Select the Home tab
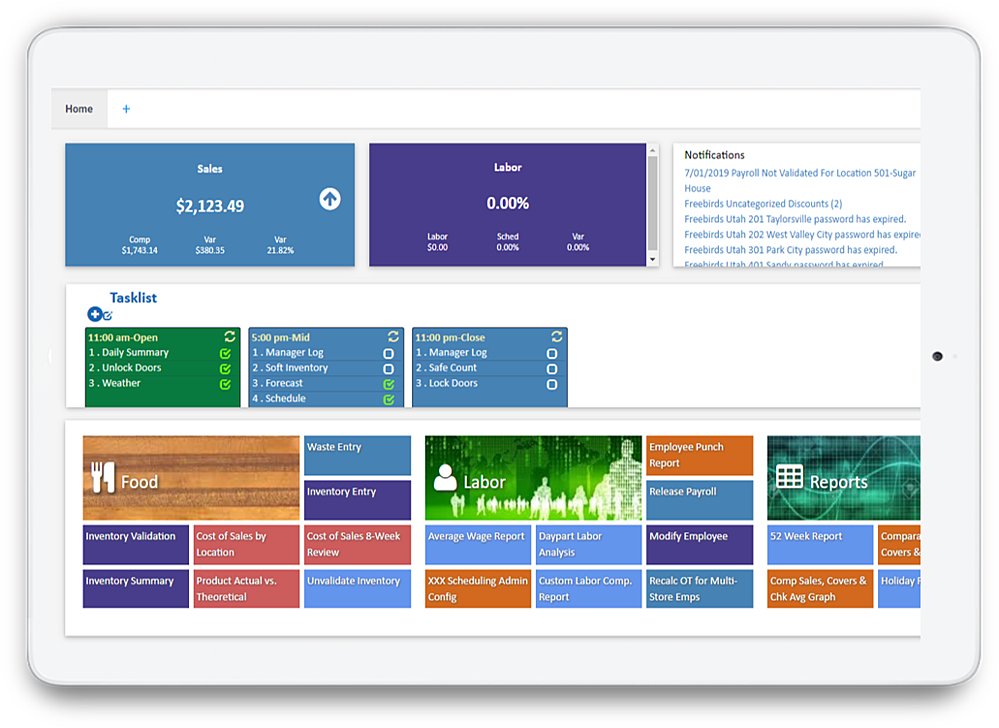This screenshot has width=999, height=728. pos(79,109)
